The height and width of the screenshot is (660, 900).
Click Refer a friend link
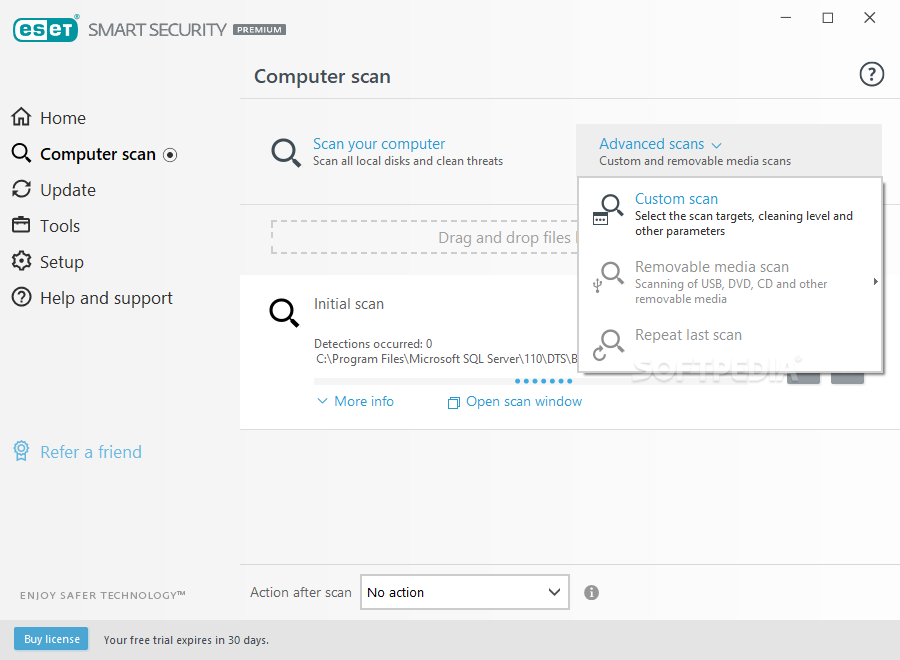click(91, 452)
